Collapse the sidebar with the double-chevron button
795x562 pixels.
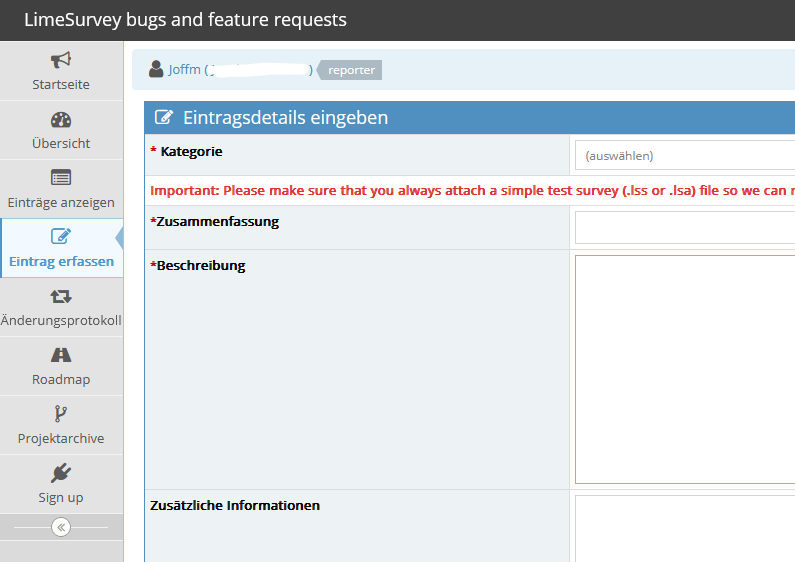[61, 527]
